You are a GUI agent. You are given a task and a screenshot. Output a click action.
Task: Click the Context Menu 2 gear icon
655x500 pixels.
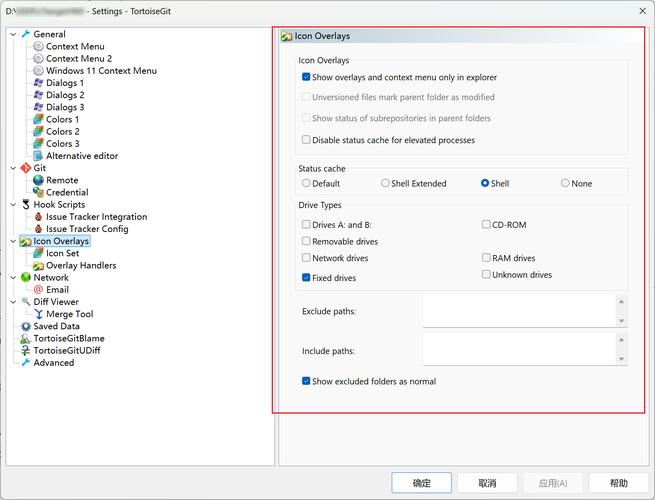click(38, 58)
